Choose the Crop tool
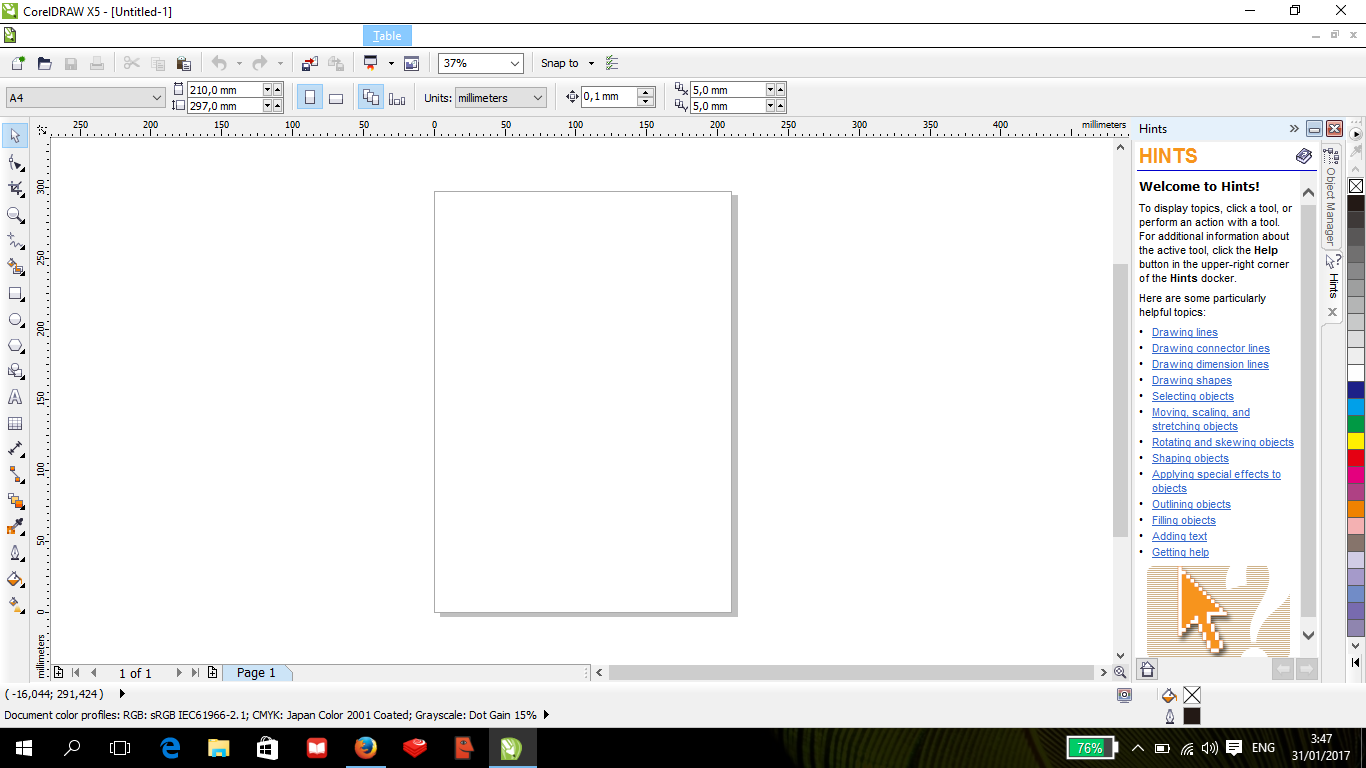This screenshot has height=768, width=1366. (16, 188)
